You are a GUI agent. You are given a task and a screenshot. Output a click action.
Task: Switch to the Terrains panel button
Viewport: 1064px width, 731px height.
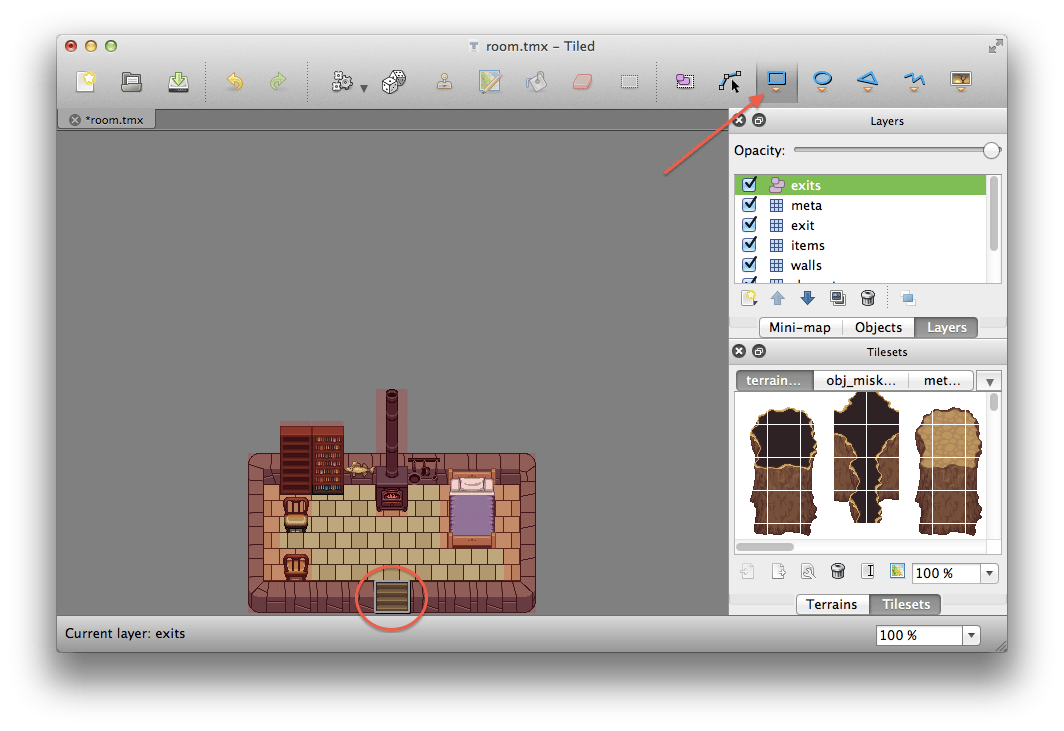click(832, 604)
